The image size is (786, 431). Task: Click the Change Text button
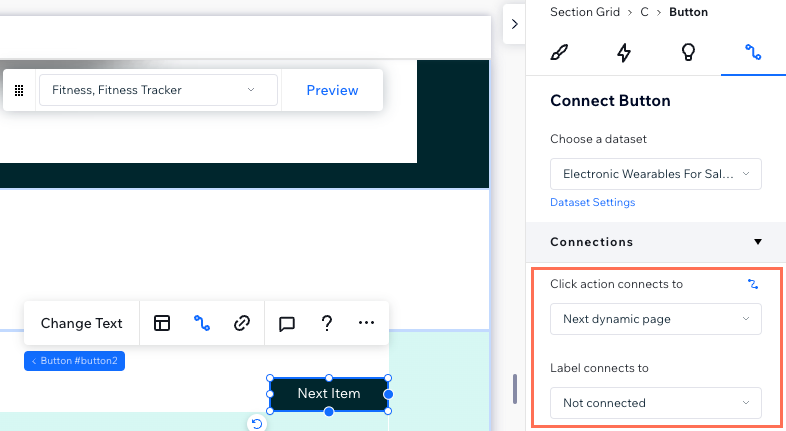82,323
